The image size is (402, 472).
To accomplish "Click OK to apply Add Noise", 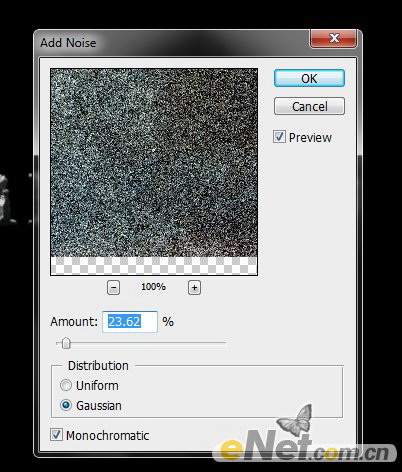I will [309, 78].
